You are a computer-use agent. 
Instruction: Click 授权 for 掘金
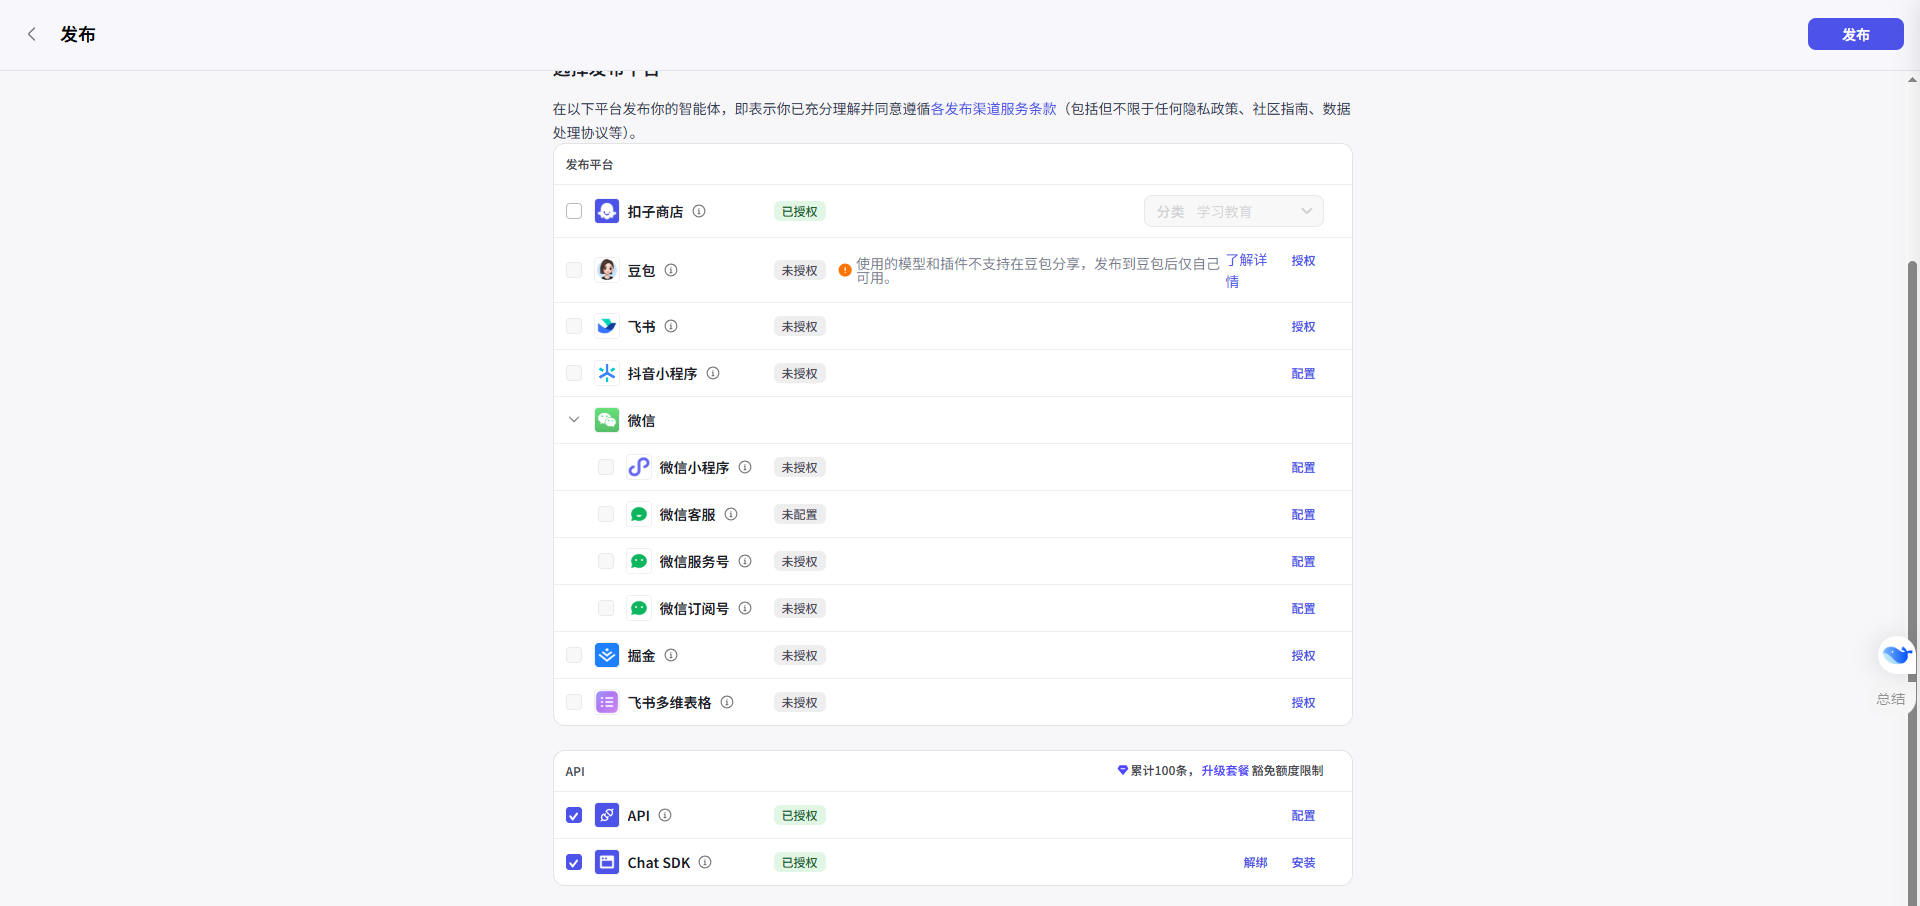[x=1303, y=655]
